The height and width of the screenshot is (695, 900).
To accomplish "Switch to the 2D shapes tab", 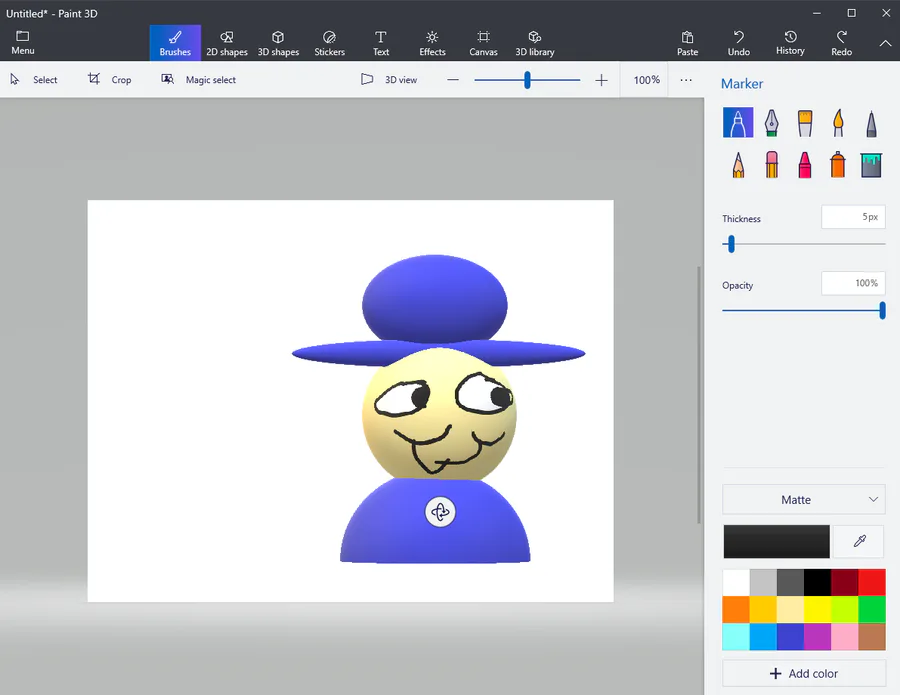I will click(227, 43).
